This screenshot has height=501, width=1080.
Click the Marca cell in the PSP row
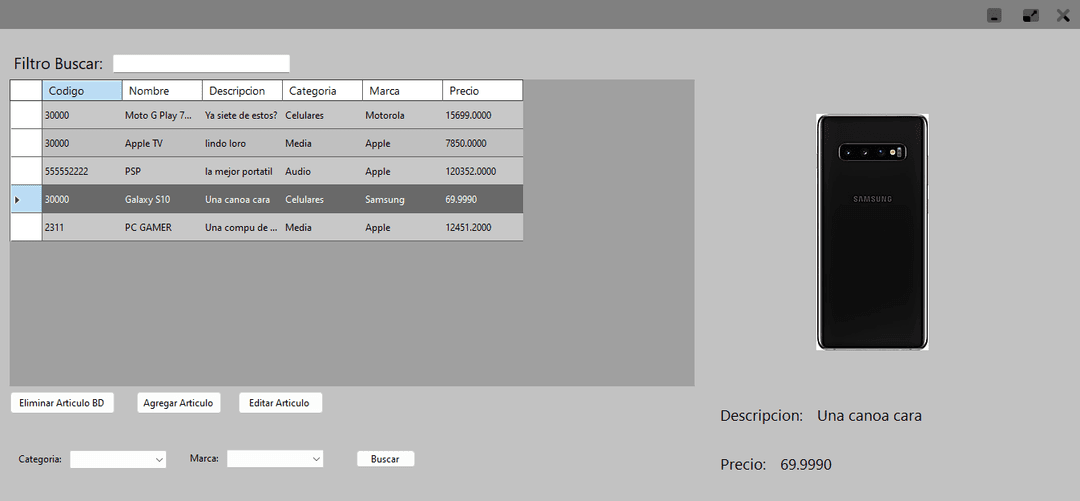402,172
